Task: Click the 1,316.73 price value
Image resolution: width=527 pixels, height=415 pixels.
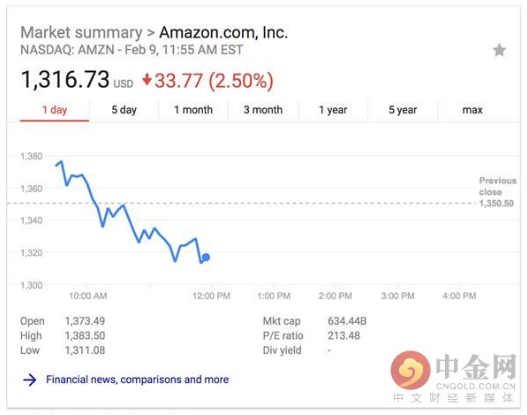Action: point(65,80)
